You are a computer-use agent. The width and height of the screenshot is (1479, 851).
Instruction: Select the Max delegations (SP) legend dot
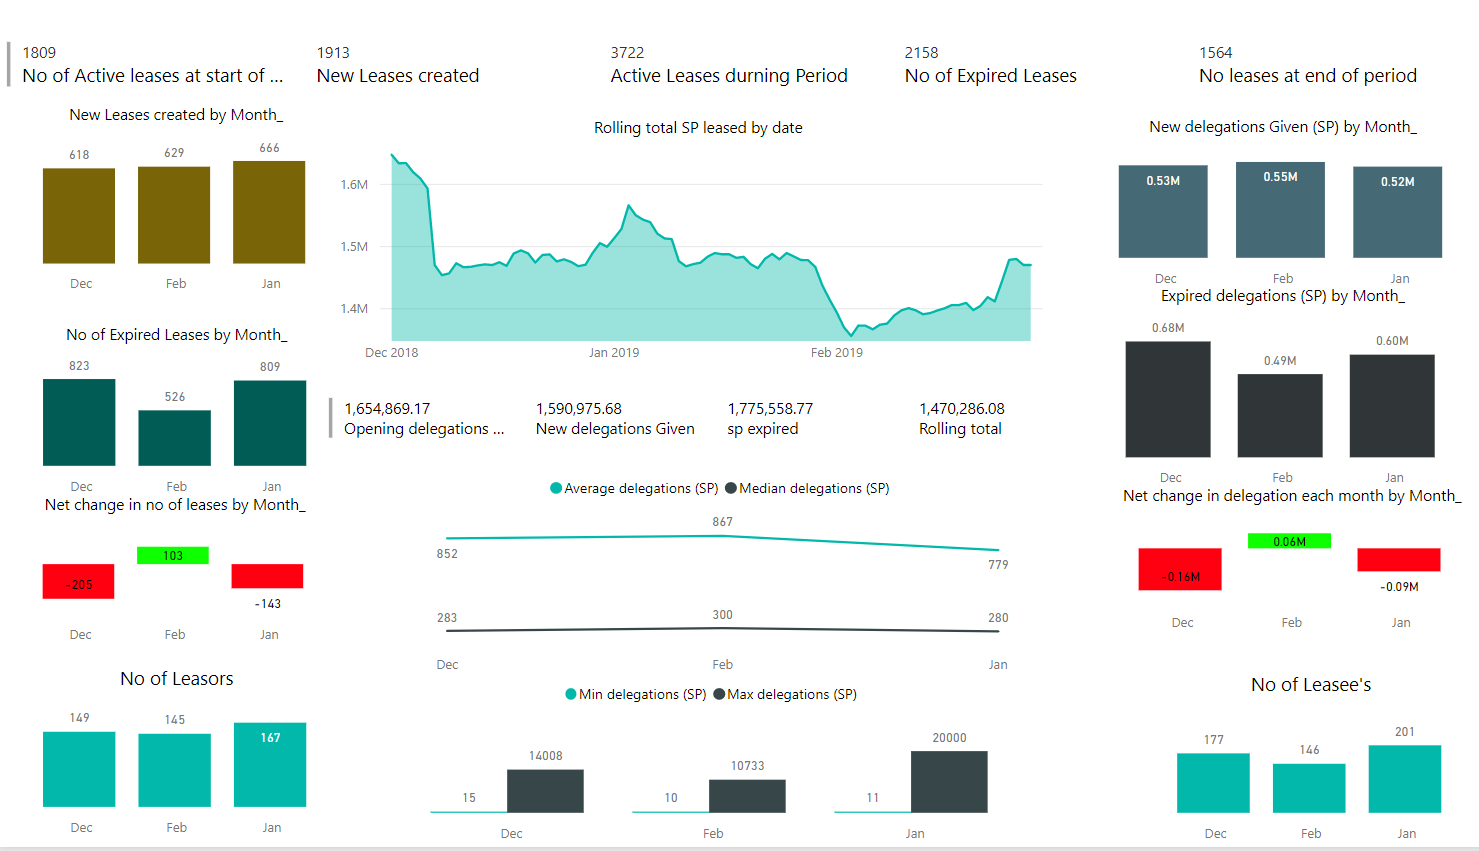click(719, 694)
